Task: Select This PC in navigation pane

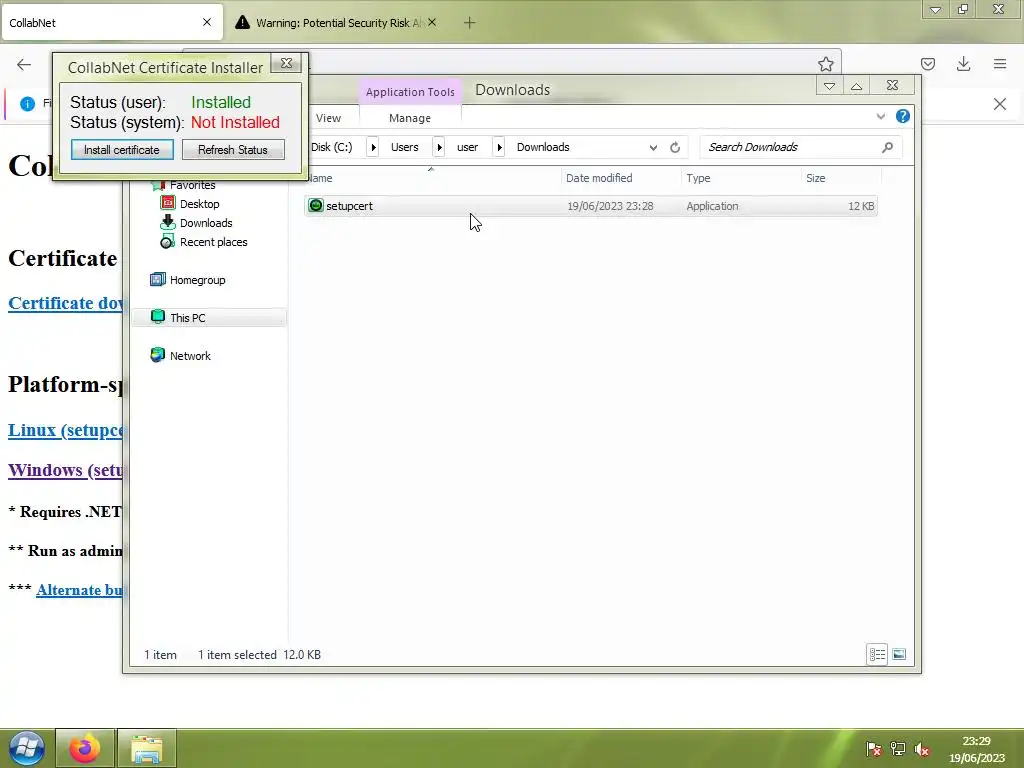Action: [187, 317]
